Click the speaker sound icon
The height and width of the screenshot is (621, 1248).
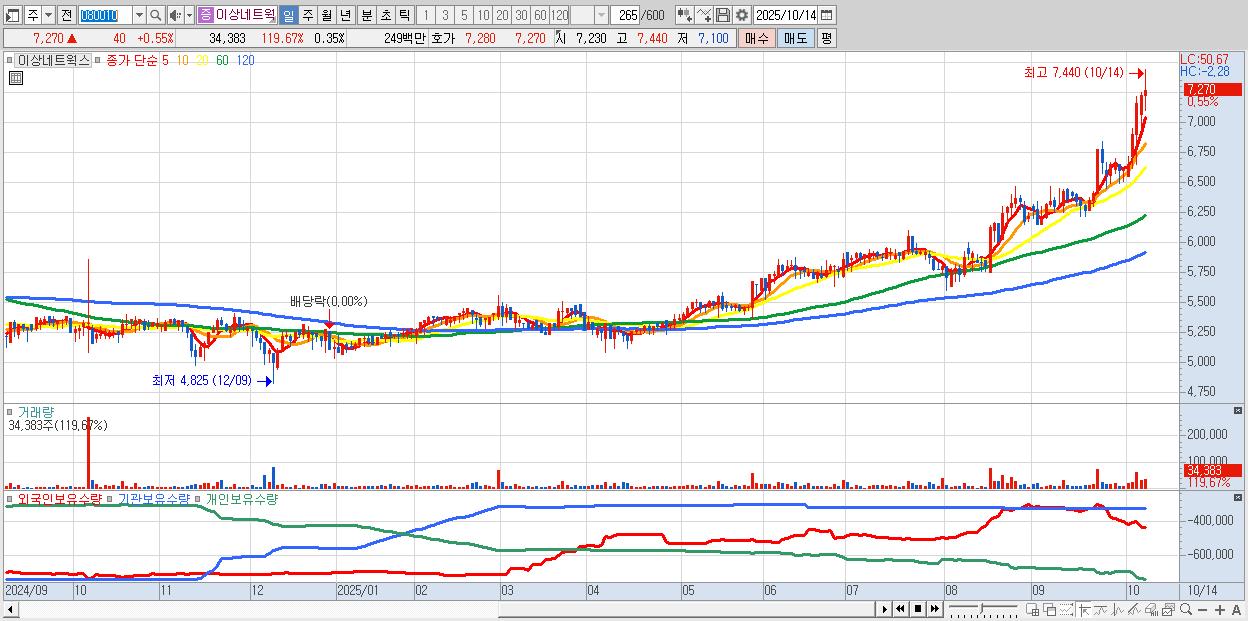(x=175, y=15)
